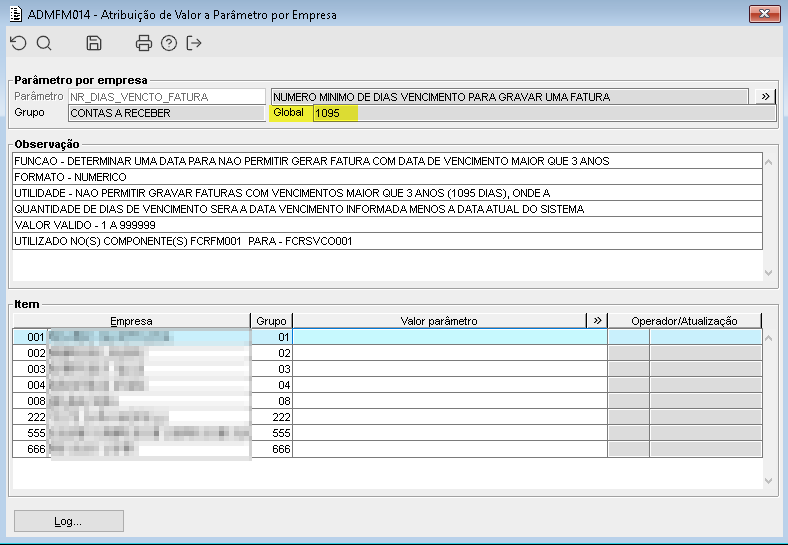Click the printer toolbar icon
Viewport: 788px width, 545px height.
pyautogui.click(x=144, y=43)
